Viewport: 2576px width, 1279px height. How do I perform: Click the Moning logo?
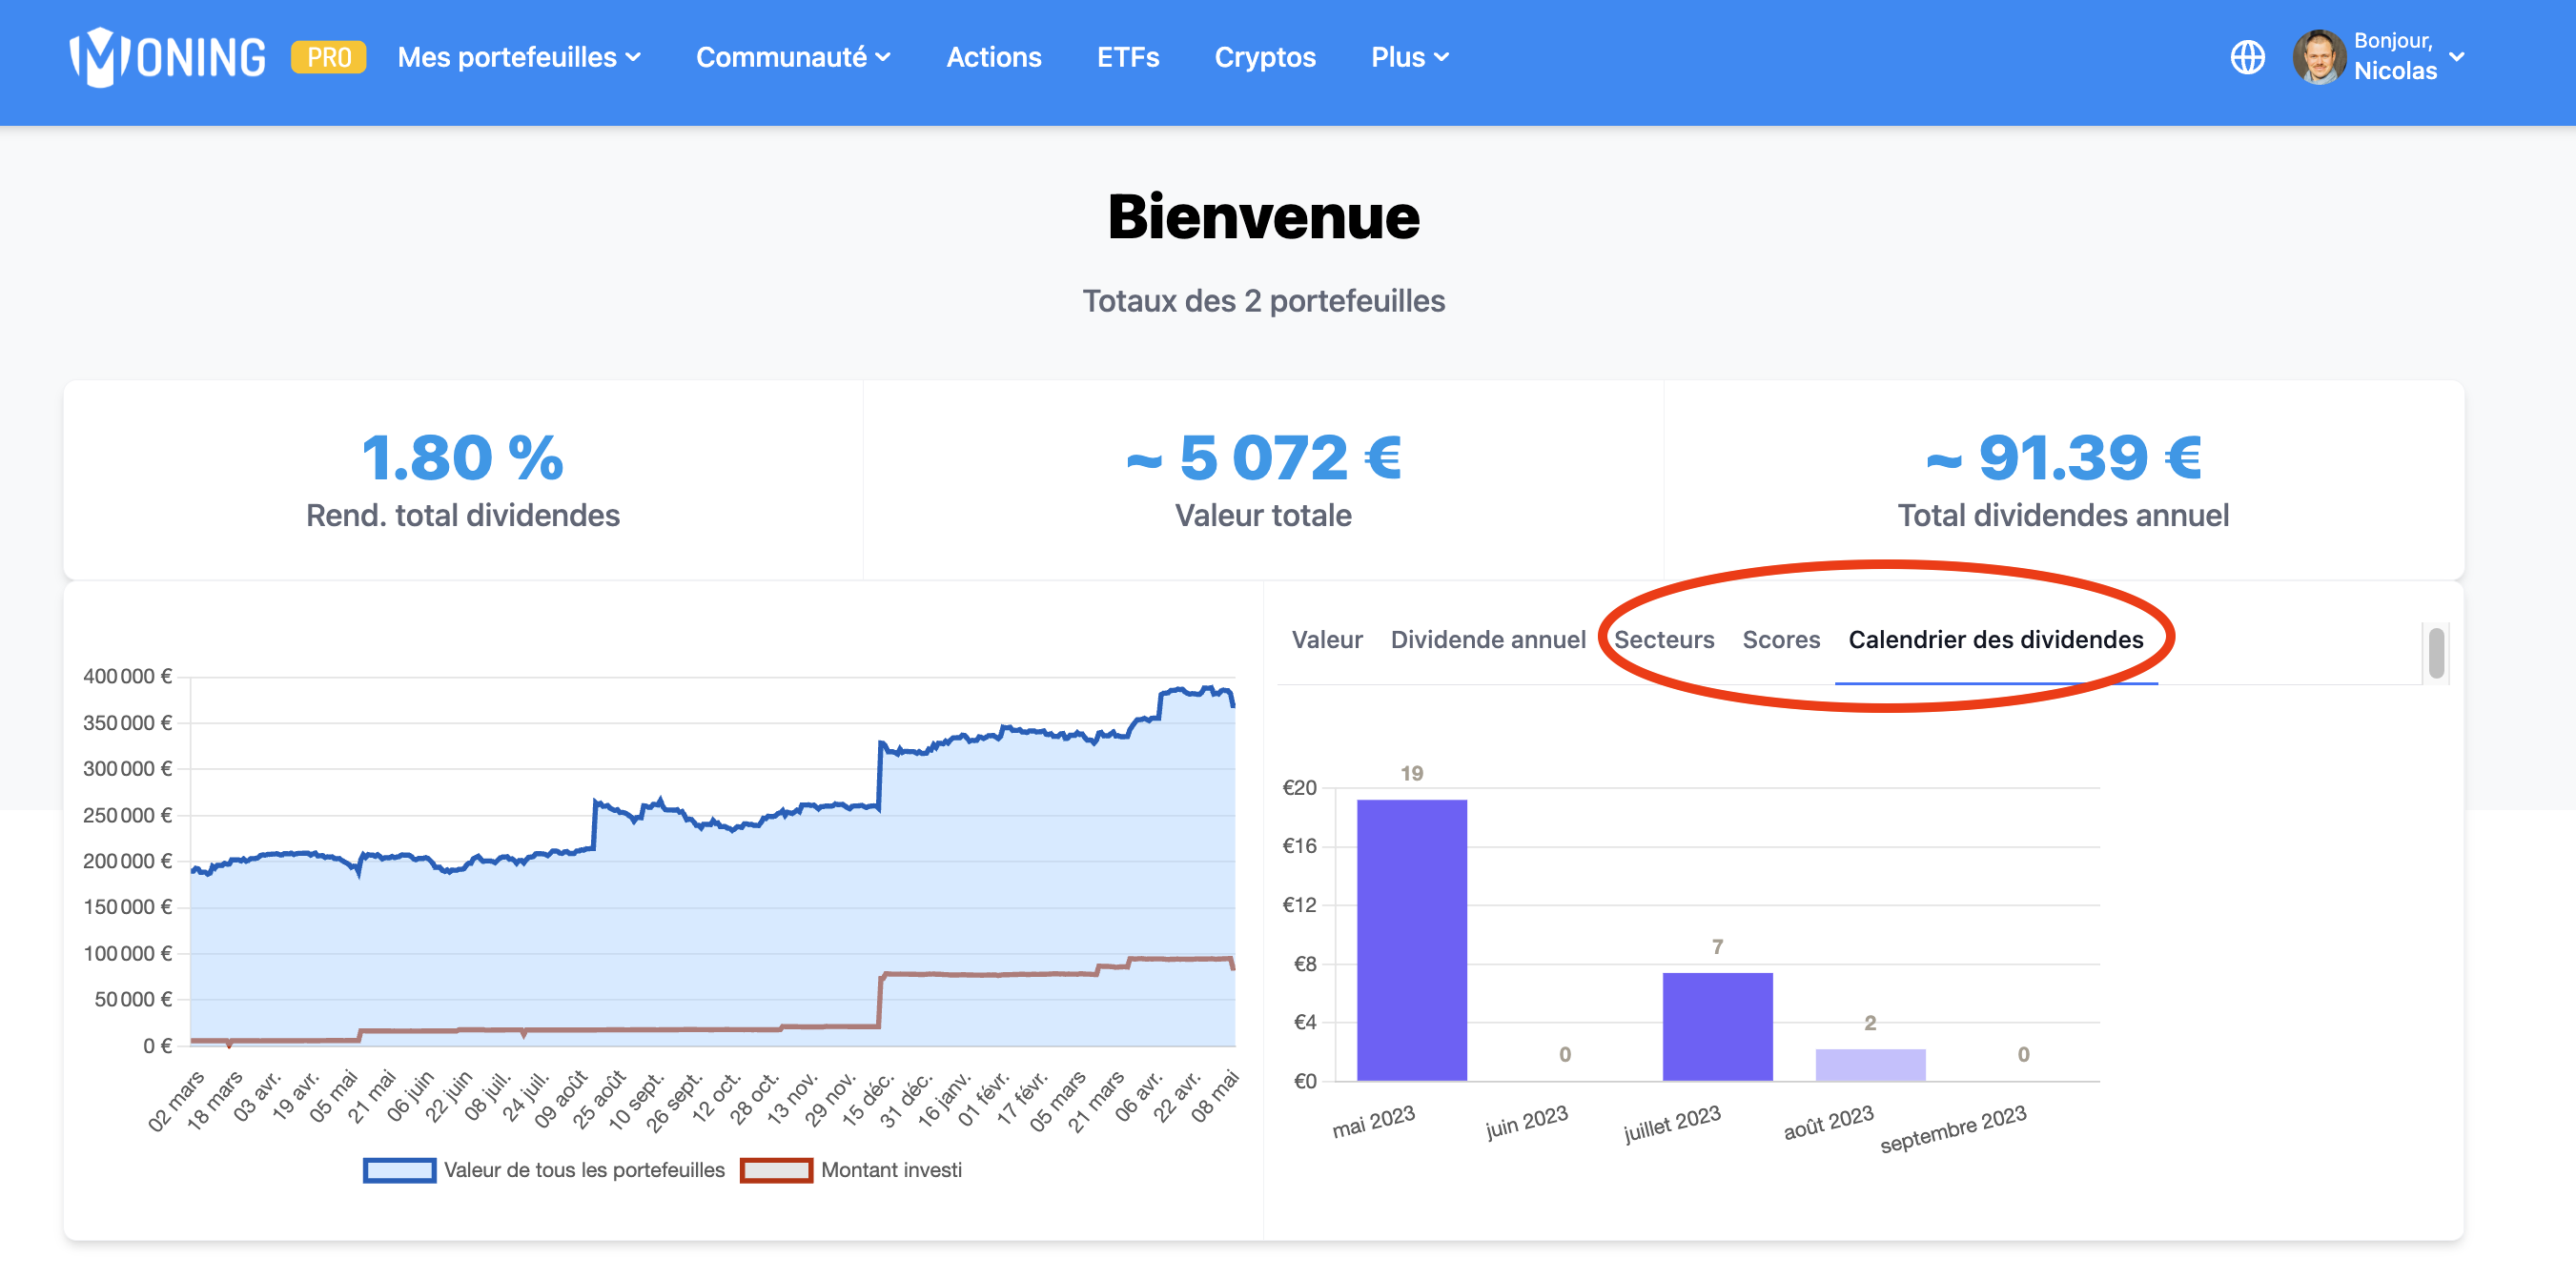[168, 57]
